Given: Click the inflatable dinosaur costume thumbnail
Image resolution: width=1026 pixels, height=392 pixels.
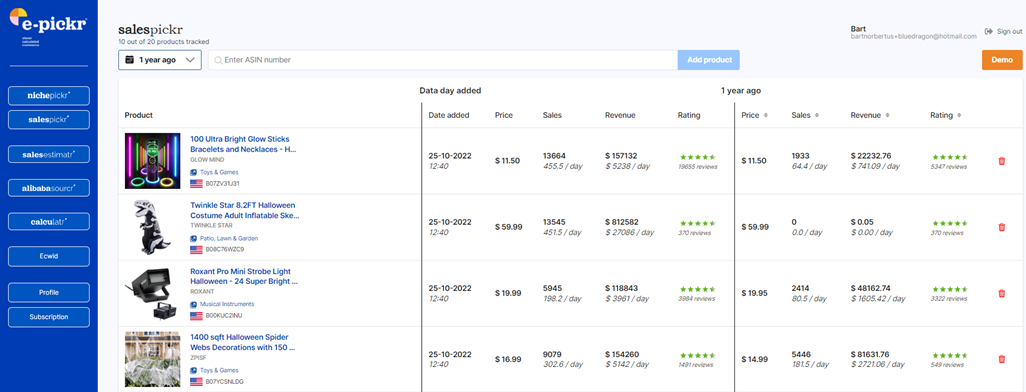Looking at the screenshot, I should tap(152, 227).
